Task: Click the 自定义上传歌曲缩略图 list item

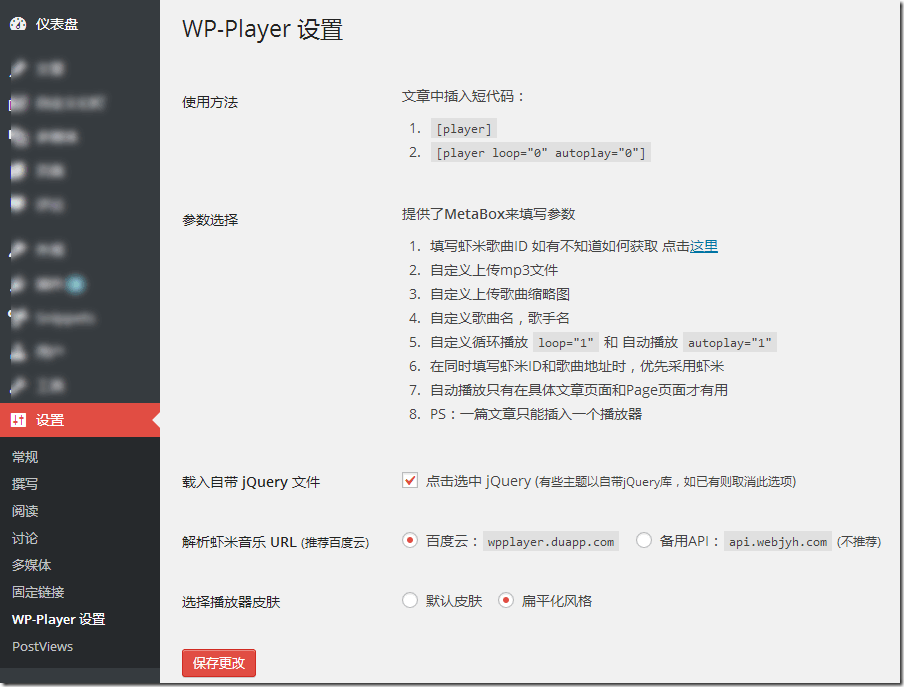Action: [x=500, y=294]
